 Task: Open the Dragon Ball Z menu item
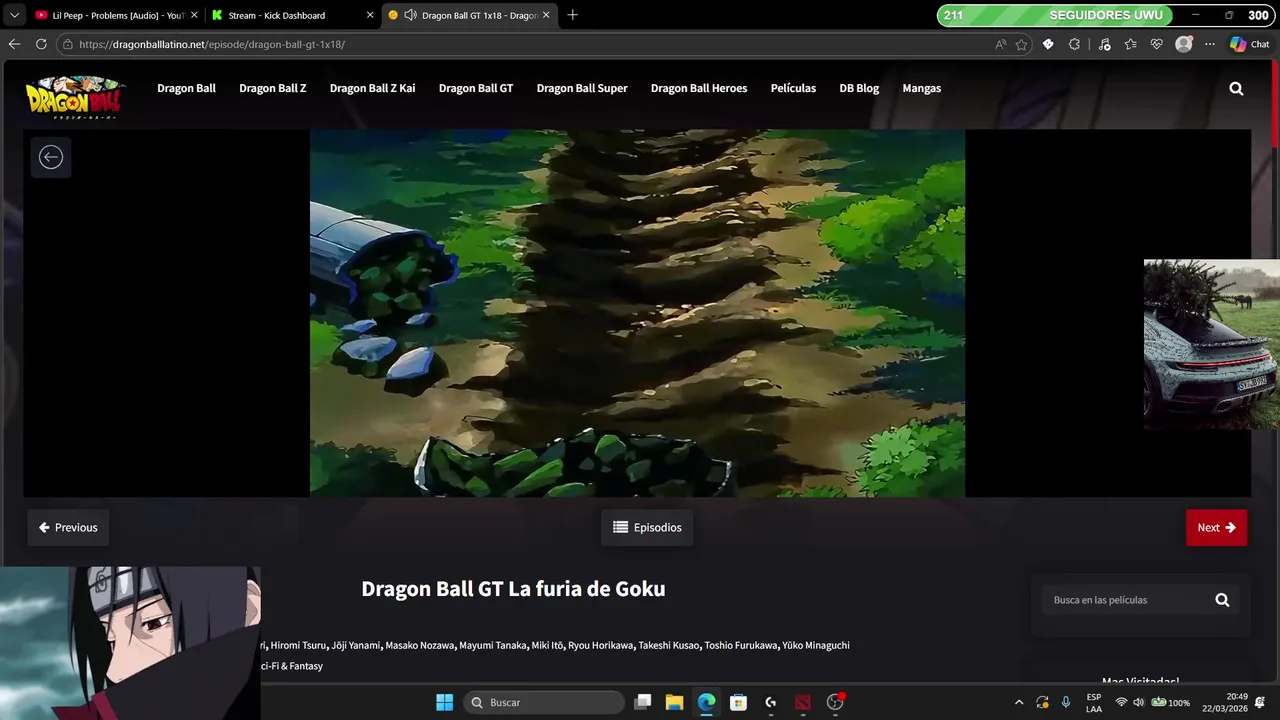[x=273, y=88]
